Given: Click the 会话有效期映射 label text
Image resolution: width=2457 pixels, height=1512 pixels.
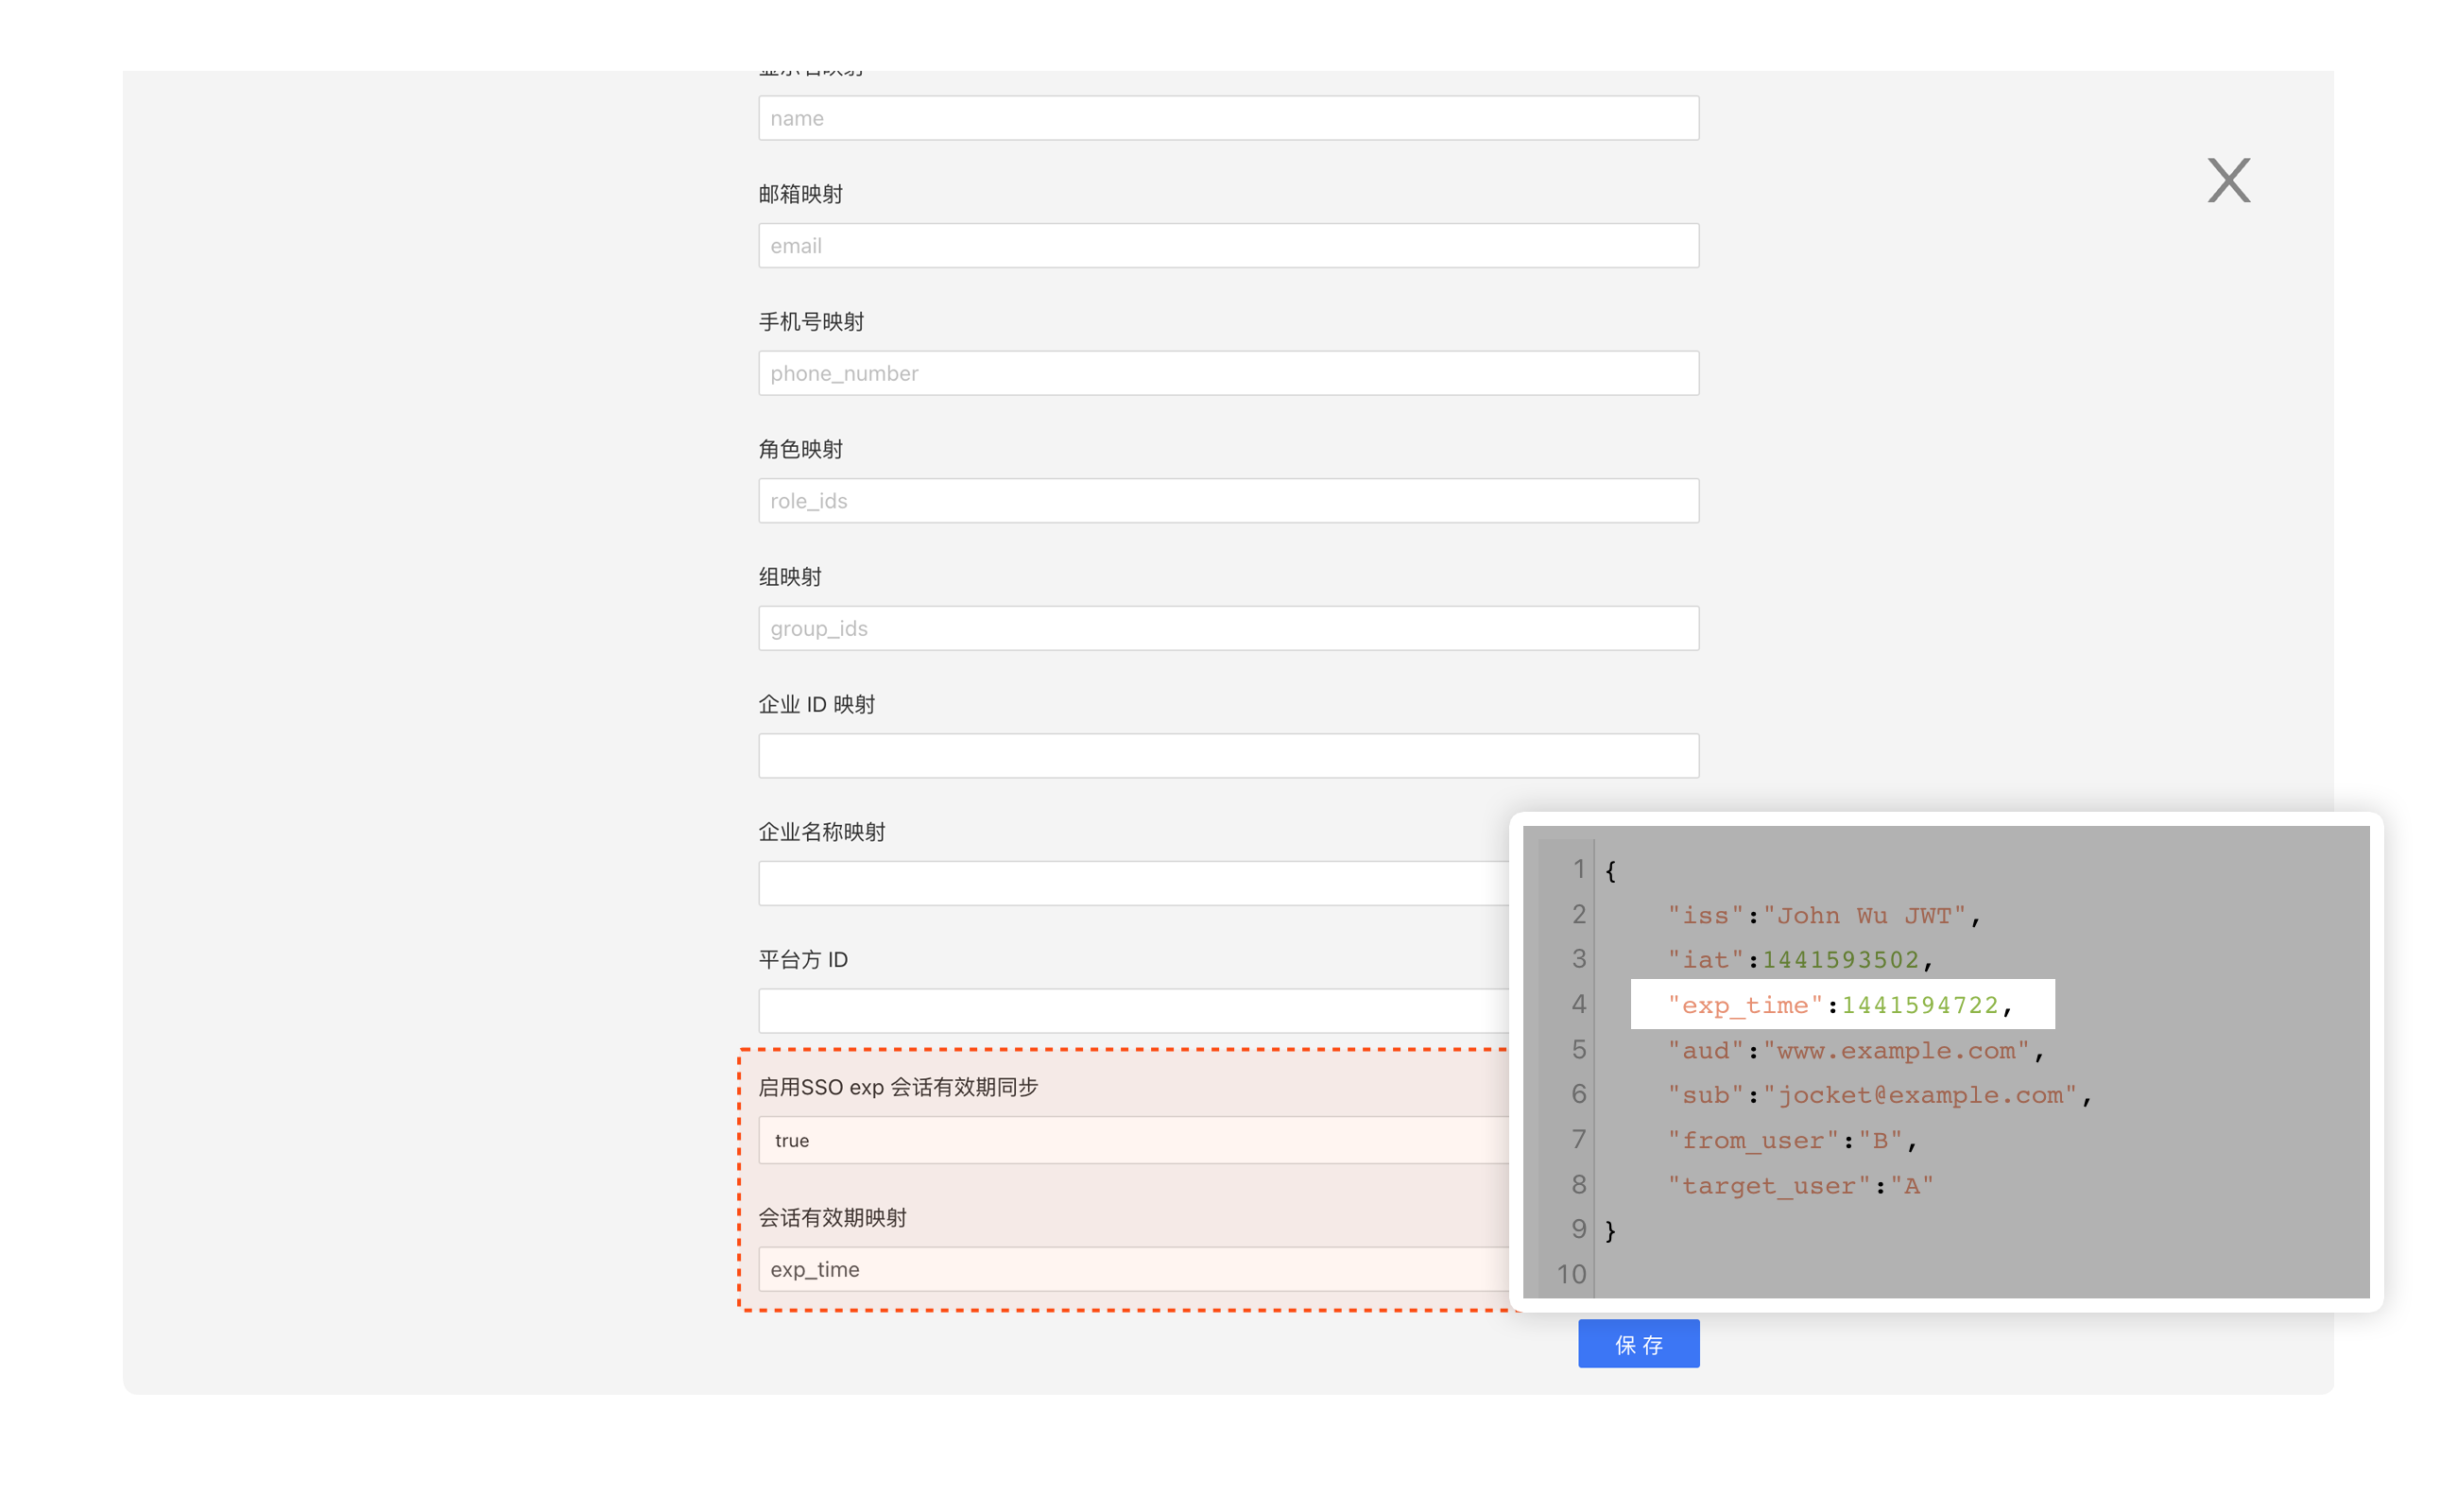Looking at the screenshot, I should click(832, 1218).
